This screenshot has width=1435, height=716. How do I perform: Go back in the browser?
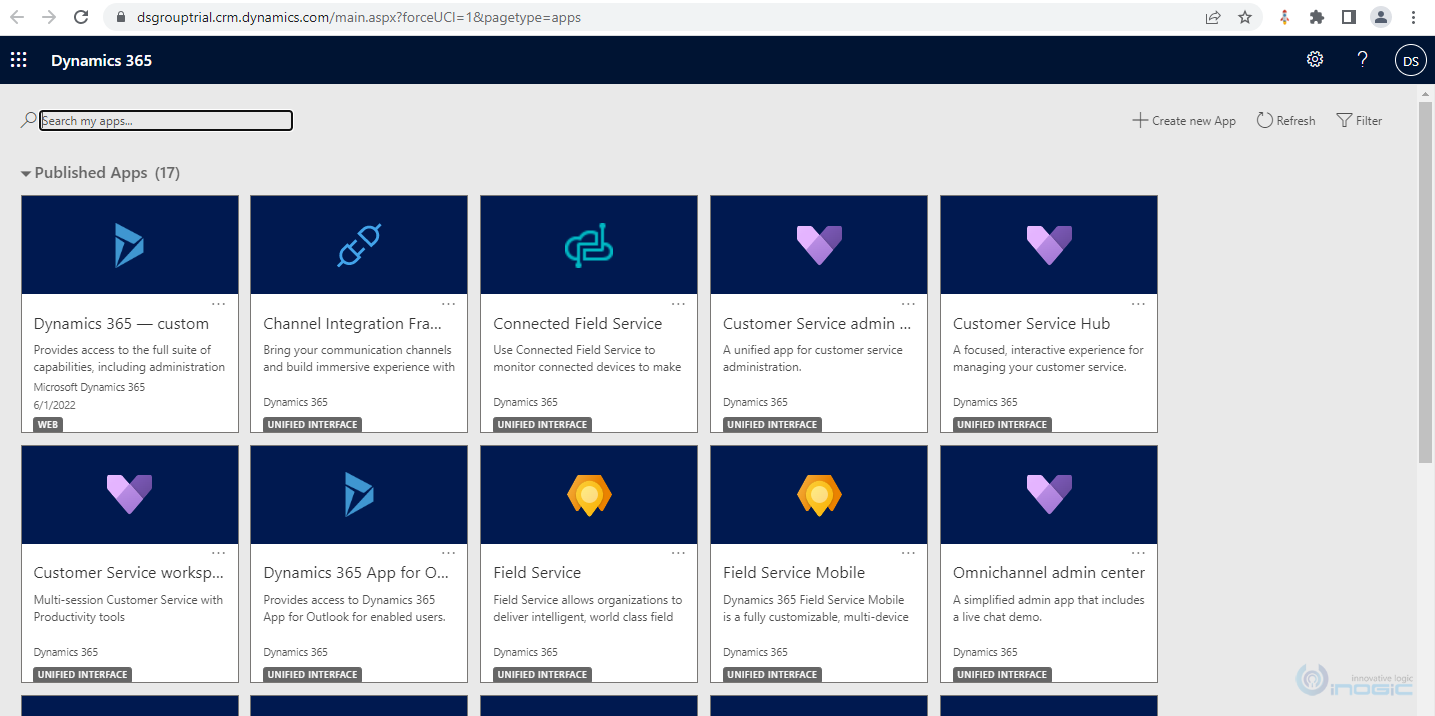pos(18,17)
